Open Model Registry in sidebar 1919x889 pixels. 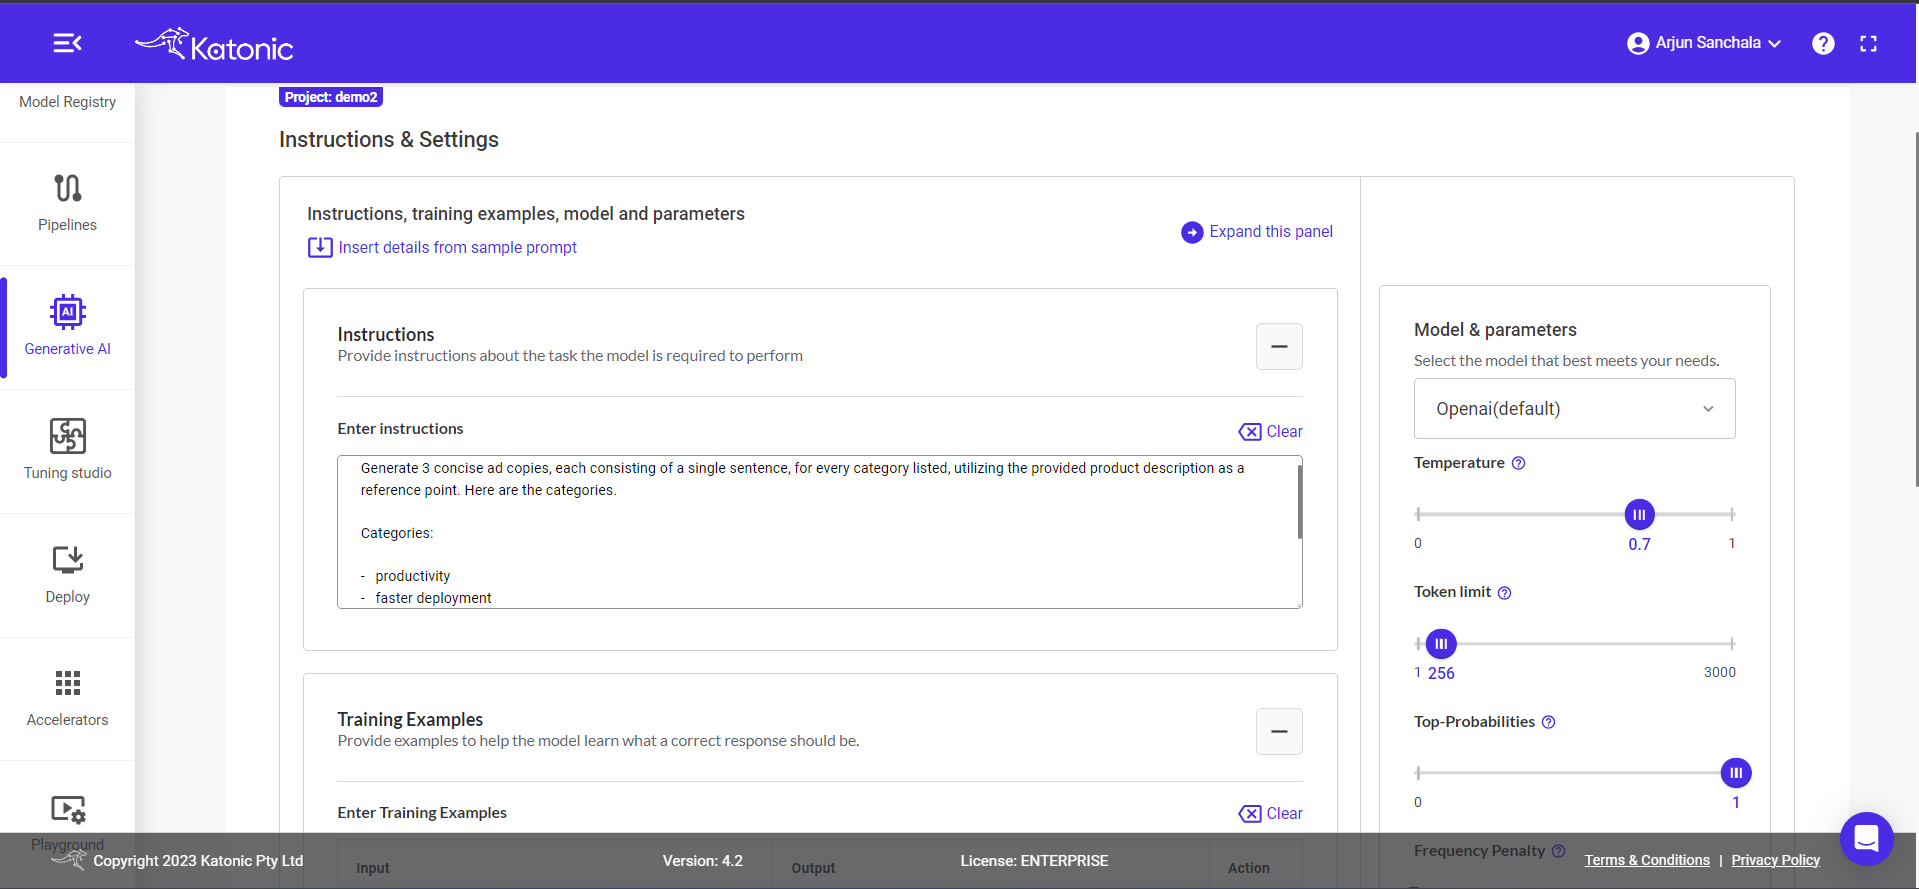(67, 102)
